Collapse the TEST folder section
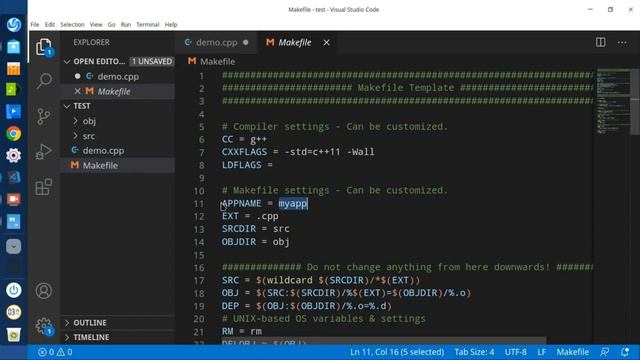 (67, 106)
